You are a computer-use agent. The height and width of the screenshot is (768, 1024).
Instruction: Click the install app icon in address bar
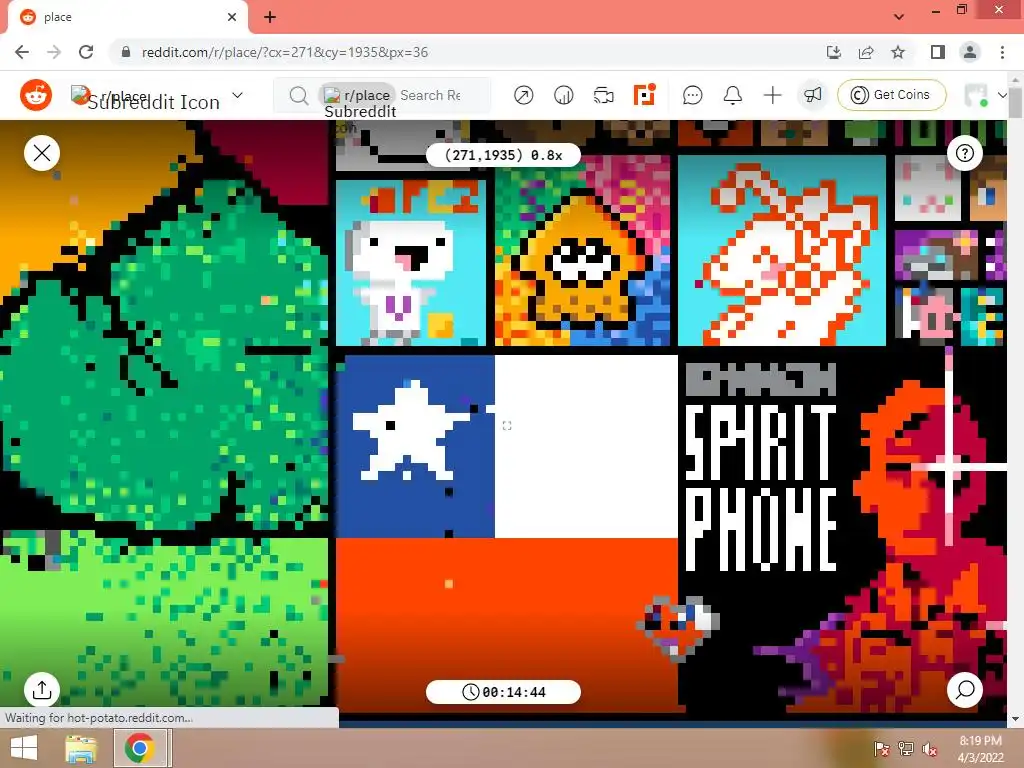(x=833, y=52)
